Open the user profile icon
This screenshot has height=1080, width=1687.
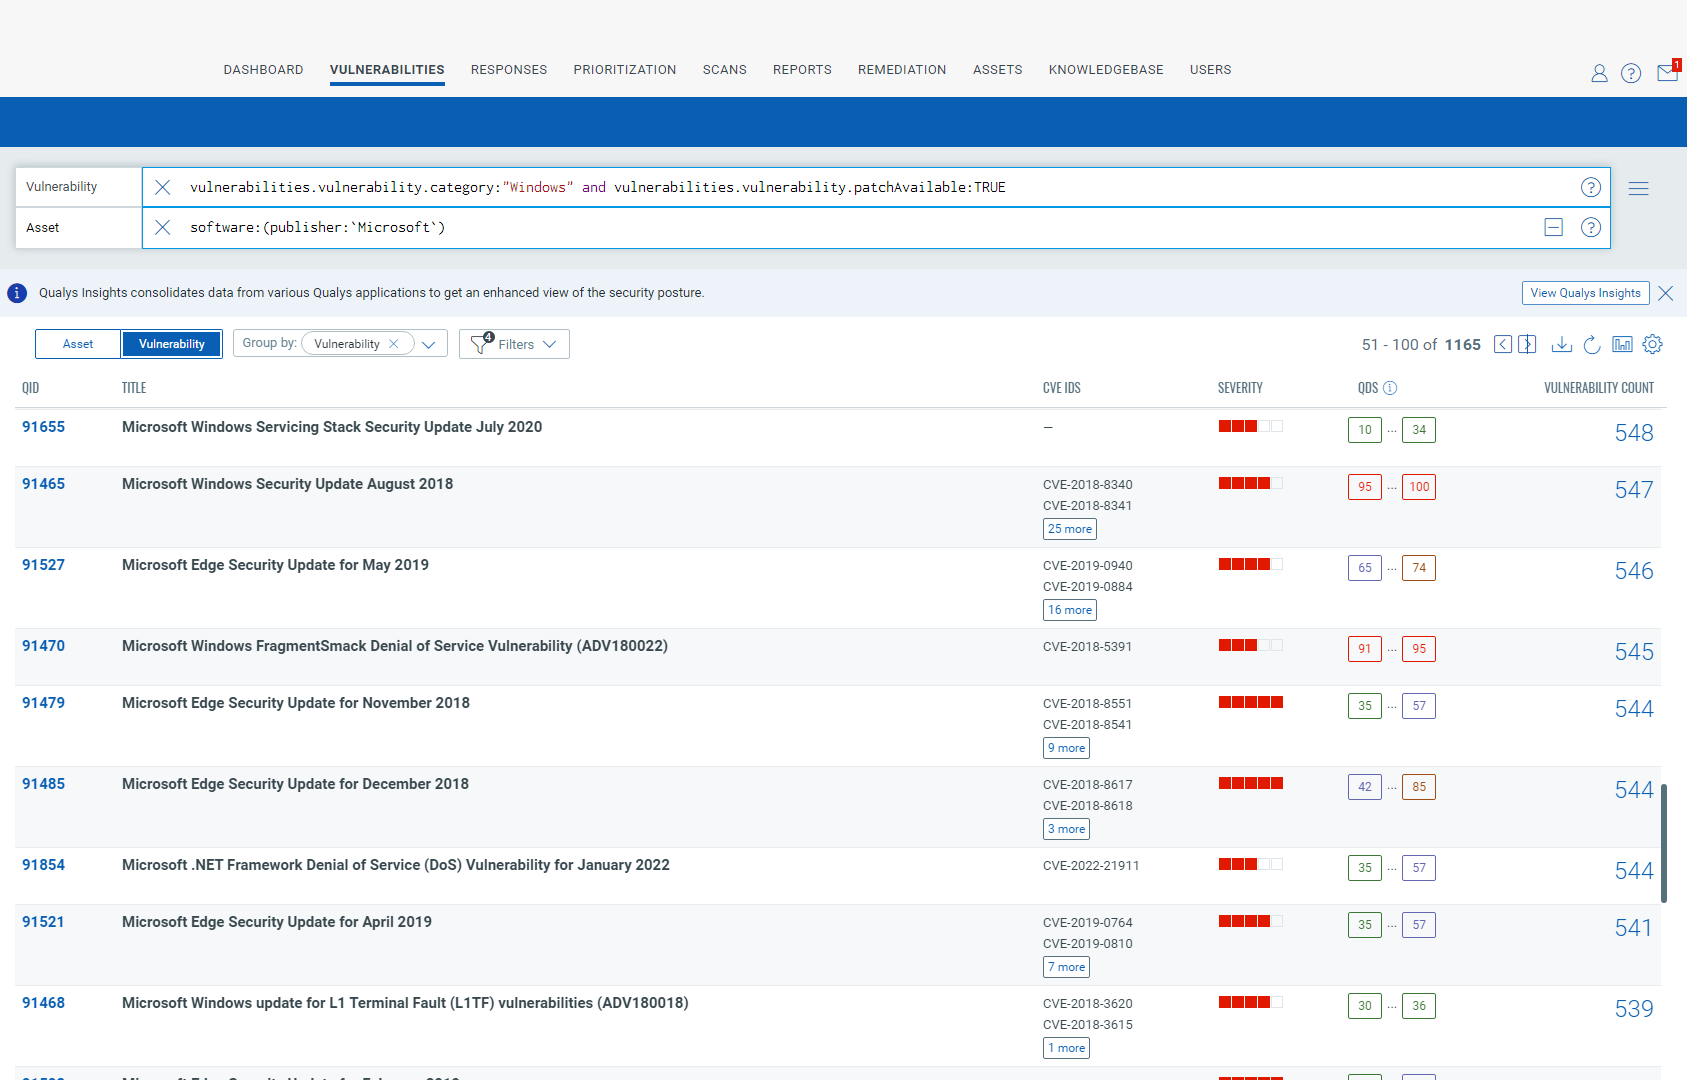pos(1599,73)
